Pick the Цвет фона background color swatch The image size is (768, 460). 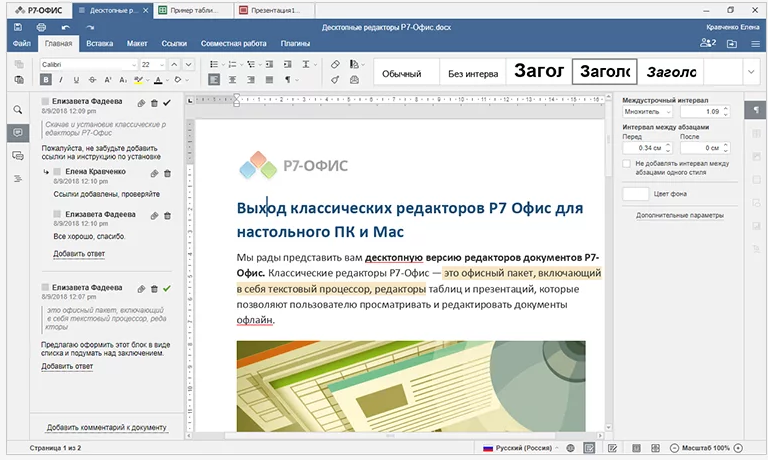pyautogui.click(x=636, y=193)
